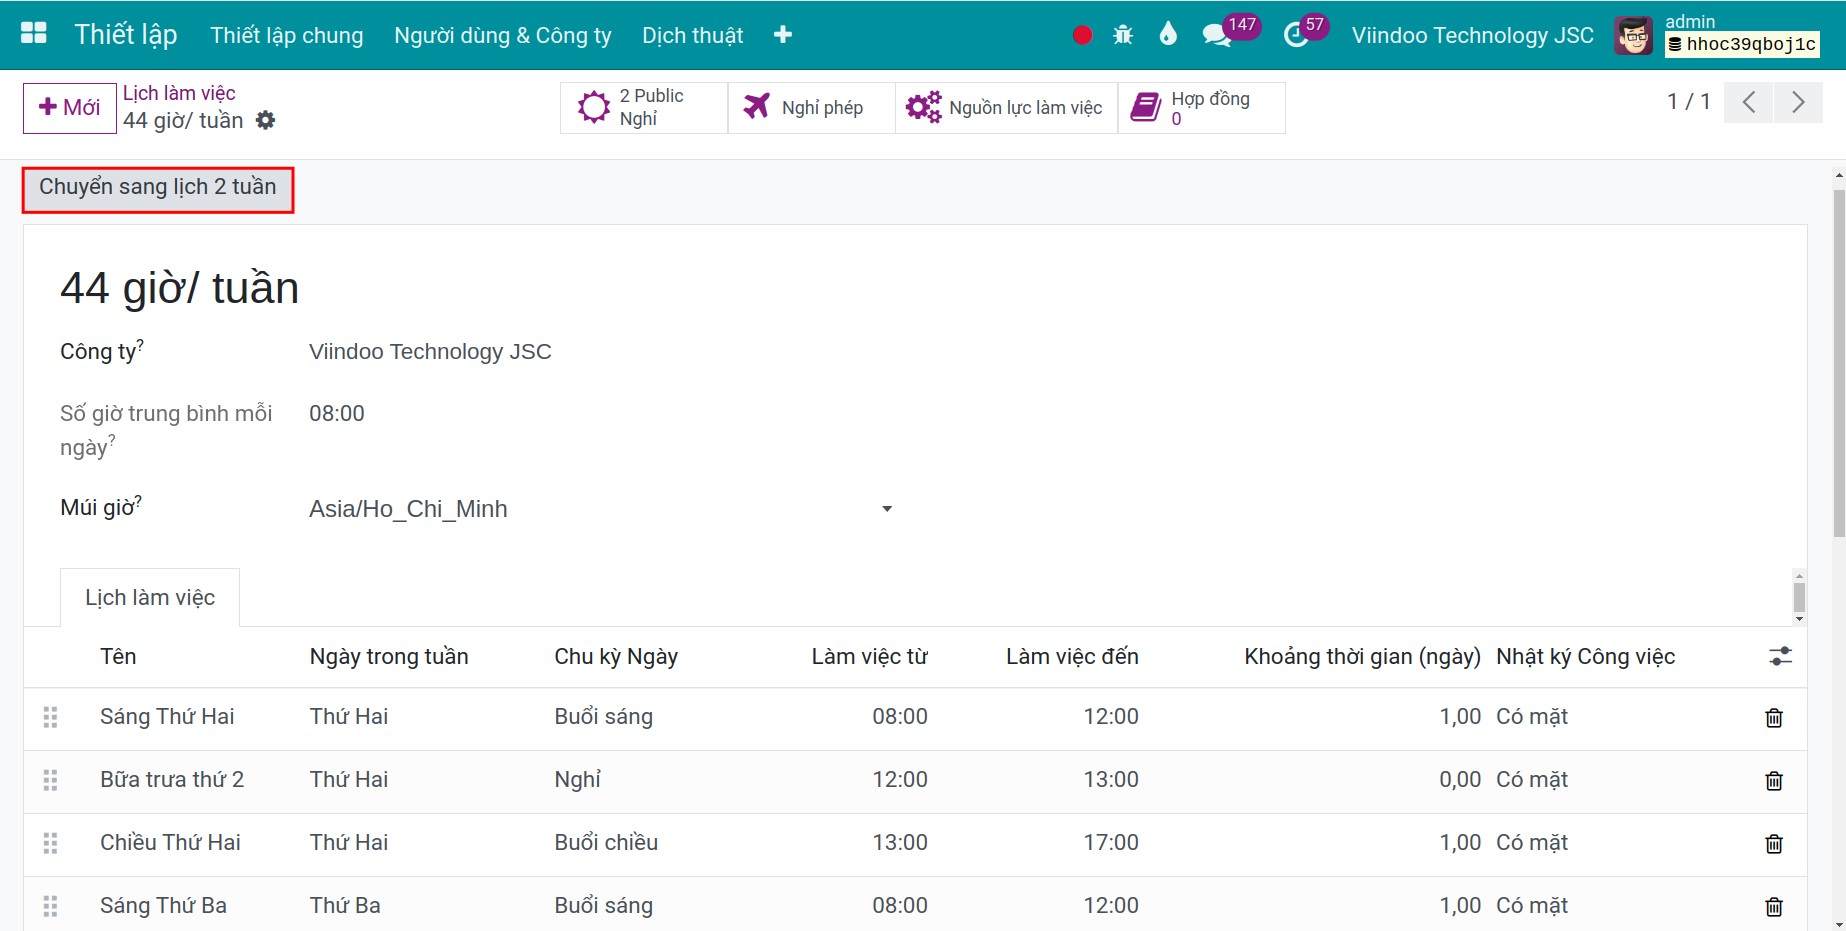This screenshot has width=1846, height=931.
Task: Grab drag handle of Sáng Thứ Hai row
Action: (50, 717)
